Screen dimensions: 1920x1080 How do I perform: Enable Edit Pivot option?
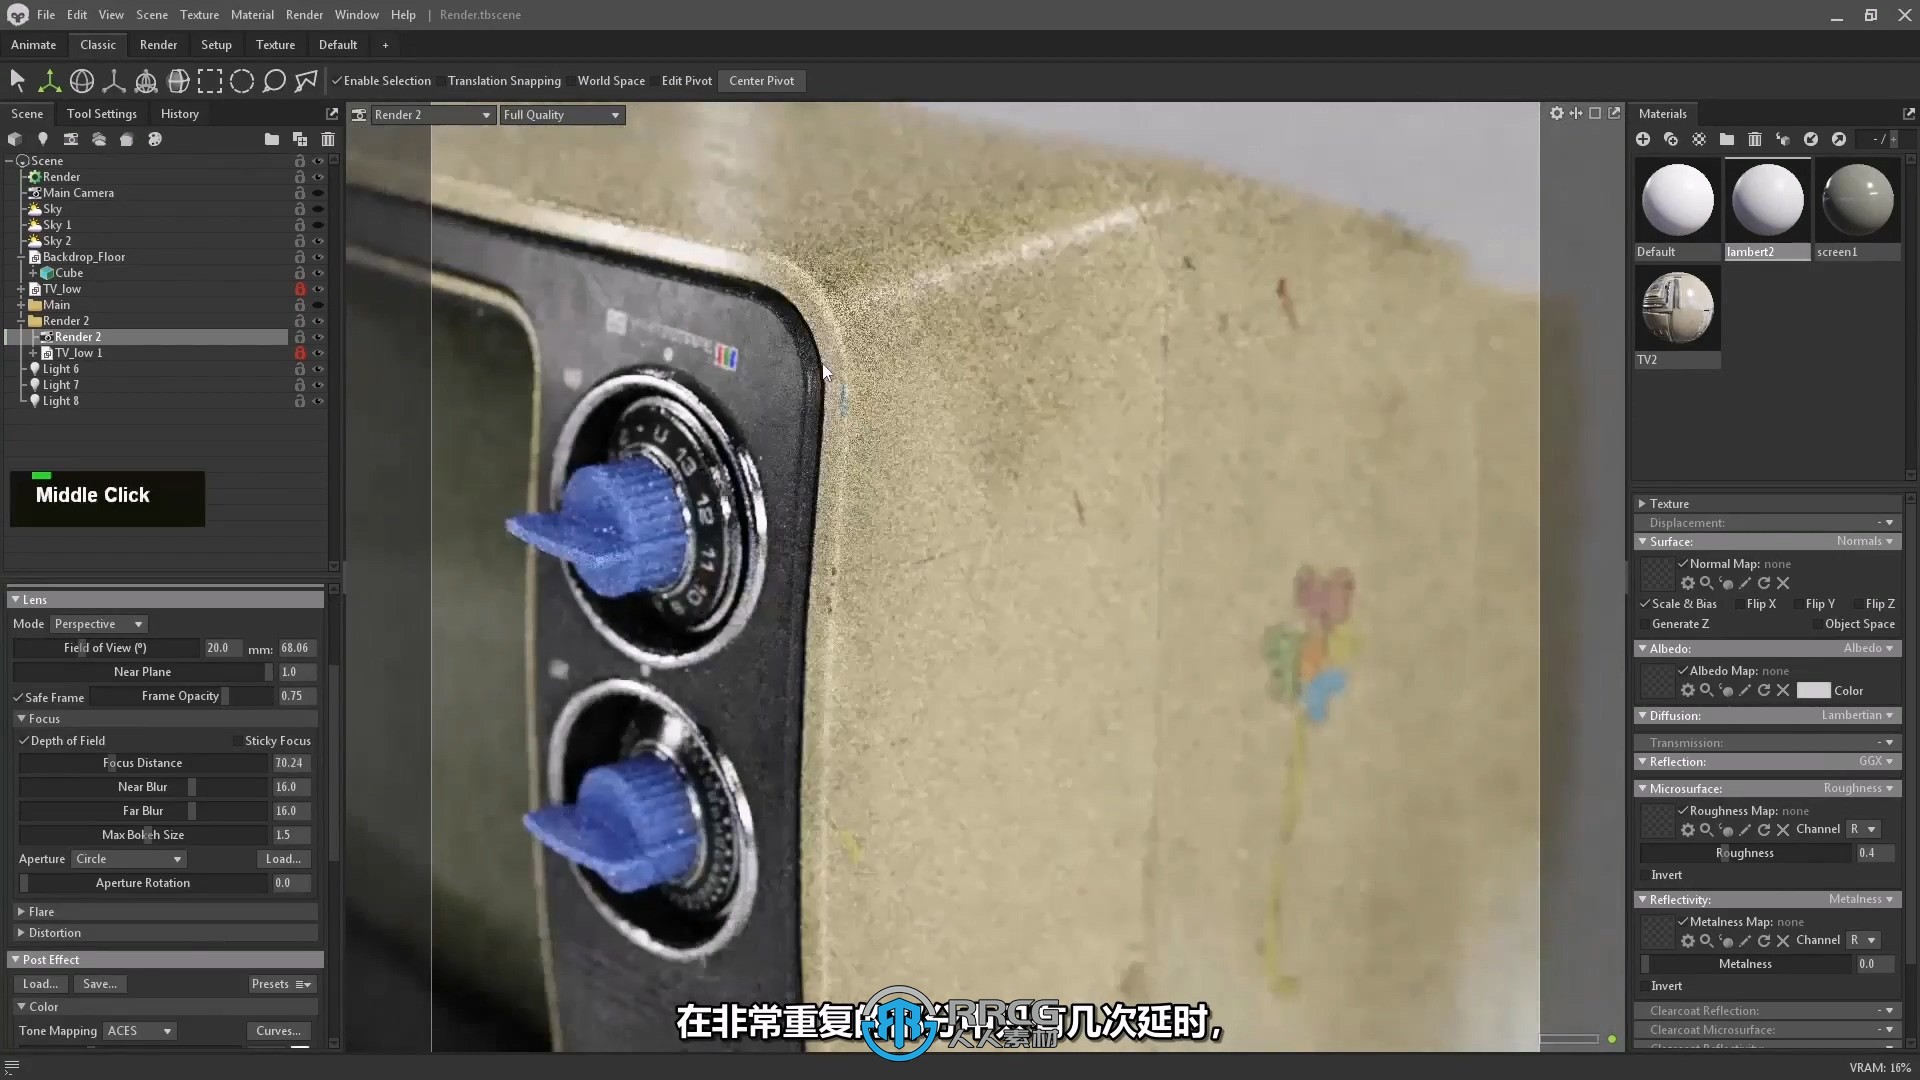click(x=655, y=81)
